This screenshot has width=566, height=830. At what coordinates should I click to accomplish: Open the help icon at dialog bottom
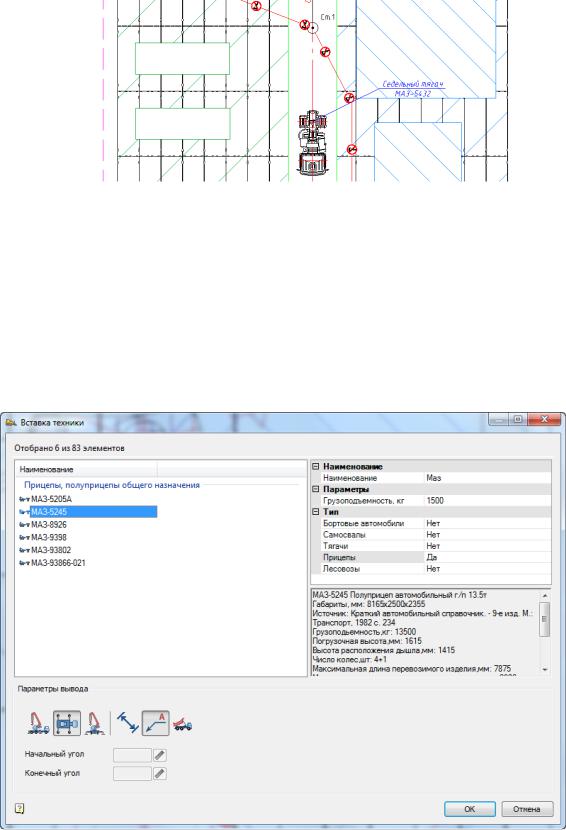pos(19,808)
